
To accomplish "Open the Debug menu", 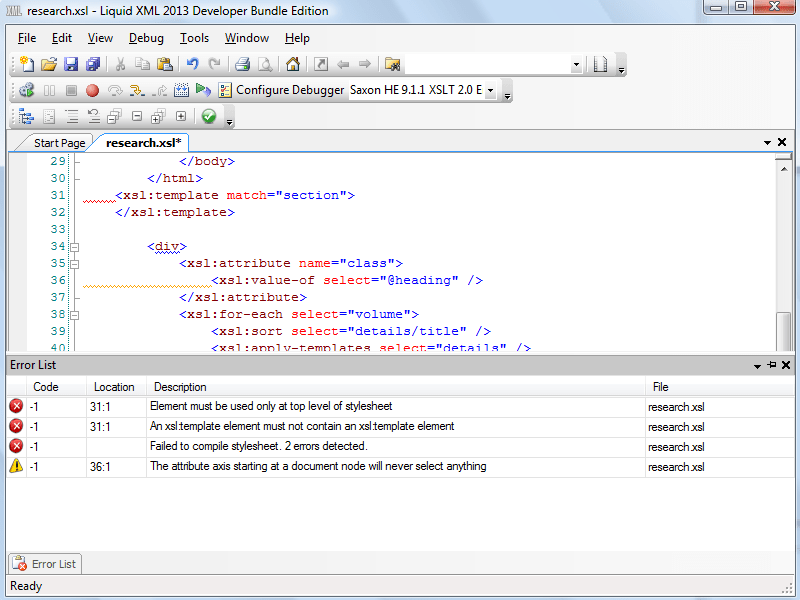I will coord(146,38).
